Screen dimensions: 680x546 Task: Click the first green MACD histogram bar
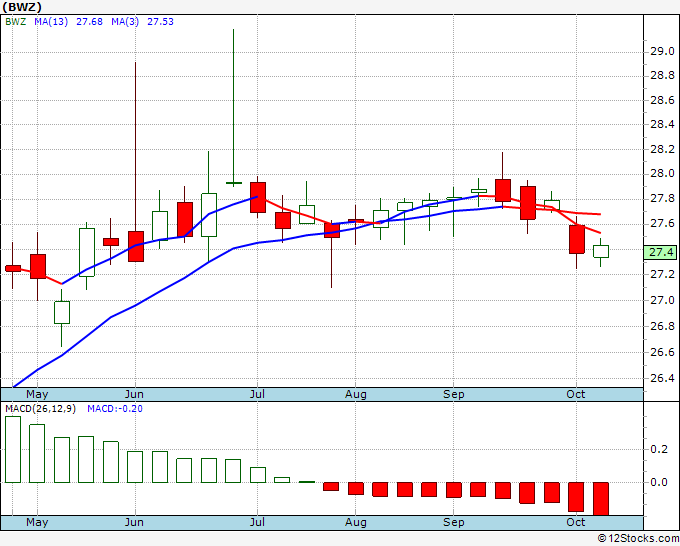click(x=13, y=449)
